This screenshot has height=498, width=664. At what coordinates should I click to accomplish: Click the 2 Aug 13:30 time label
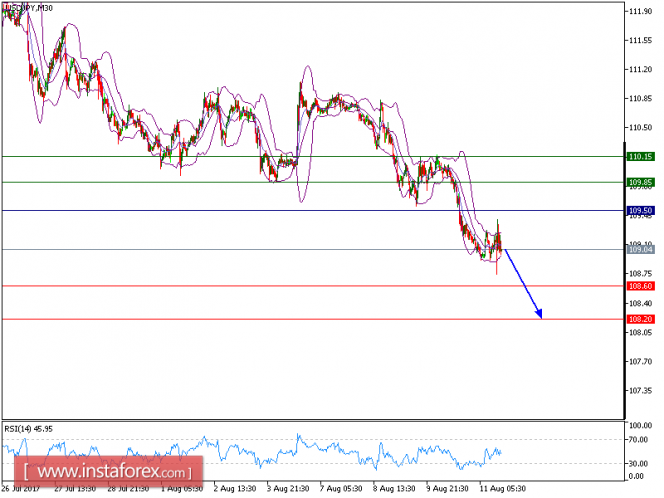[235, 489]
